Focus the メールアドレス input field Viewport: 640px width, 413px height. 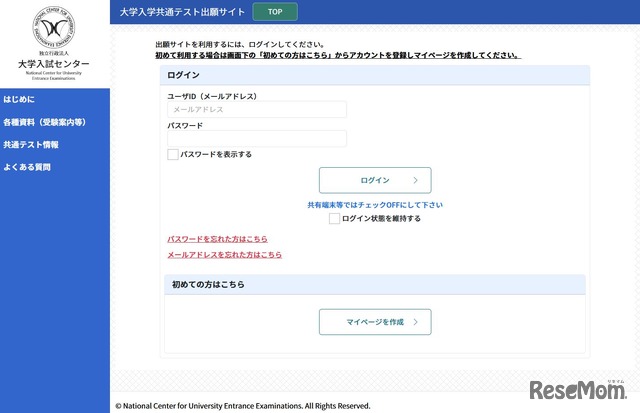pos(257,109)
